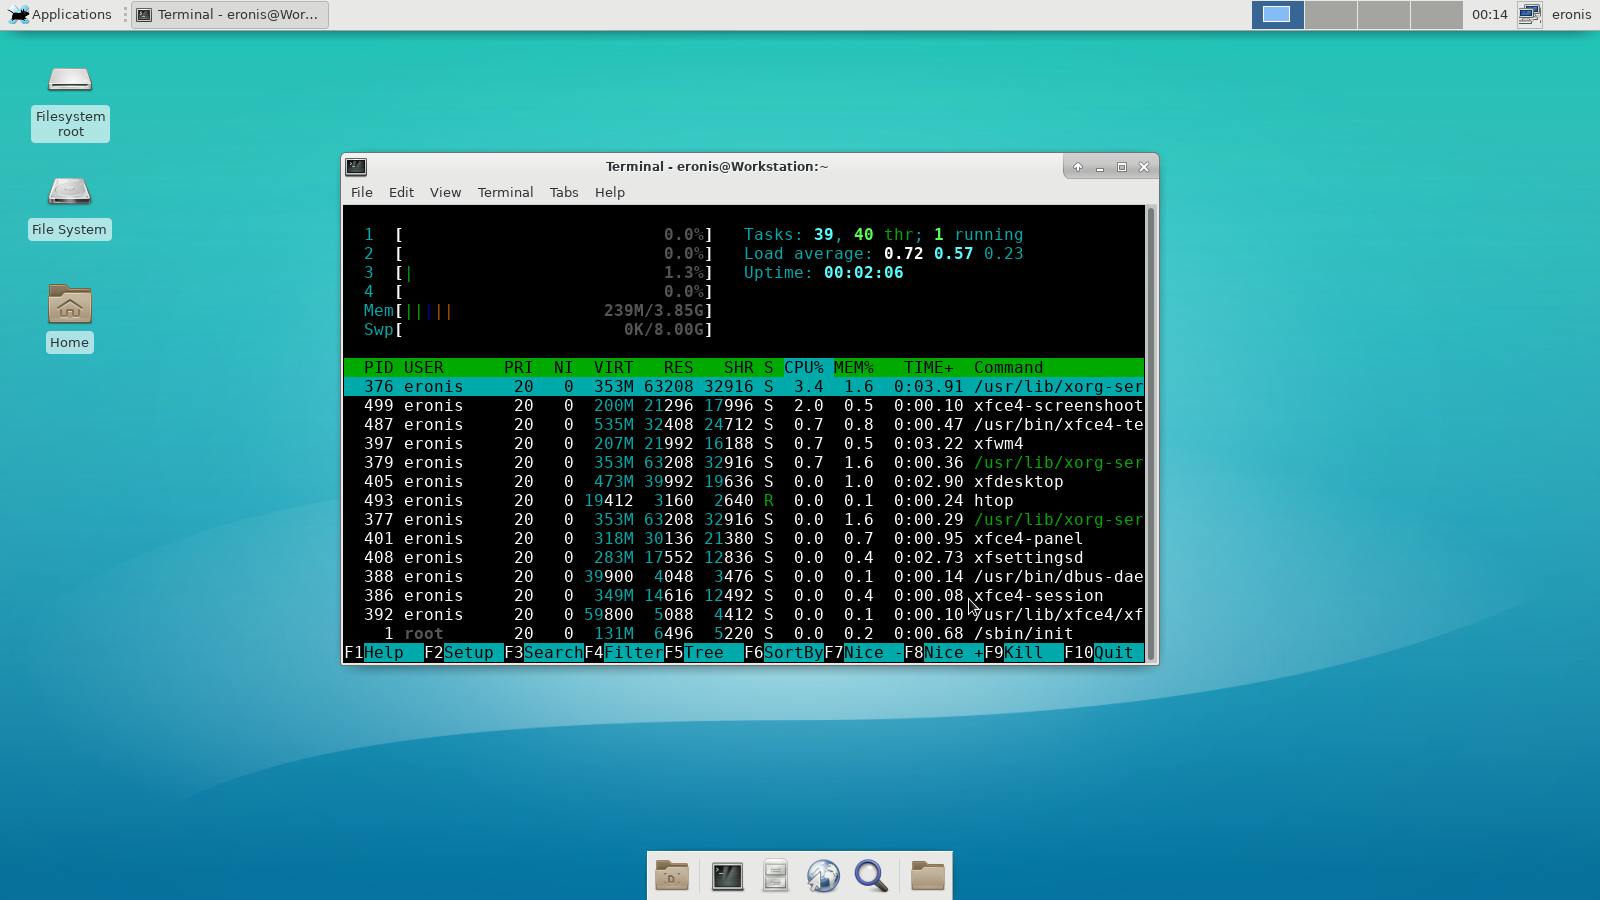Click the shade window arrow button
The height and width of the screenshot is (900, 1600).
[1078, 167]
